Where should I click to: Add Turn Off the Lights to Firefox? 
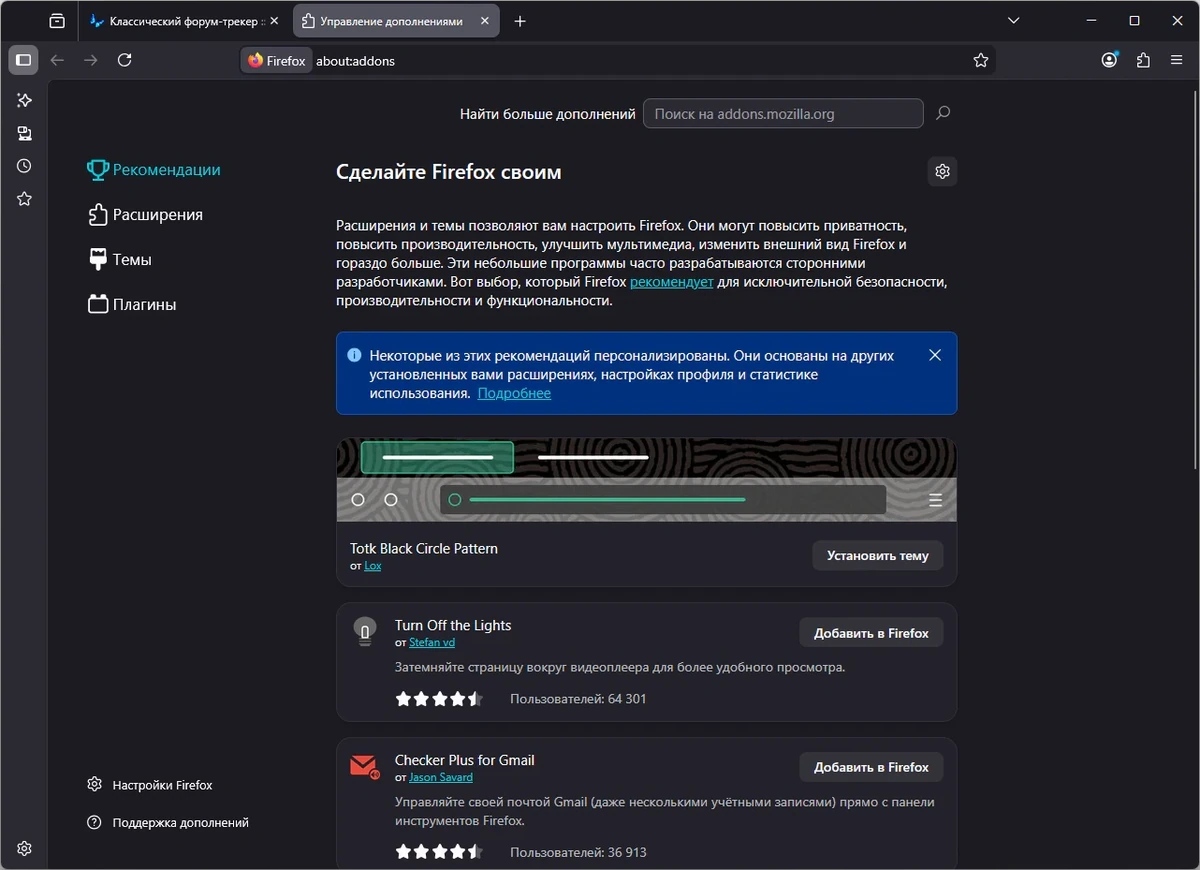click(871, 632)
